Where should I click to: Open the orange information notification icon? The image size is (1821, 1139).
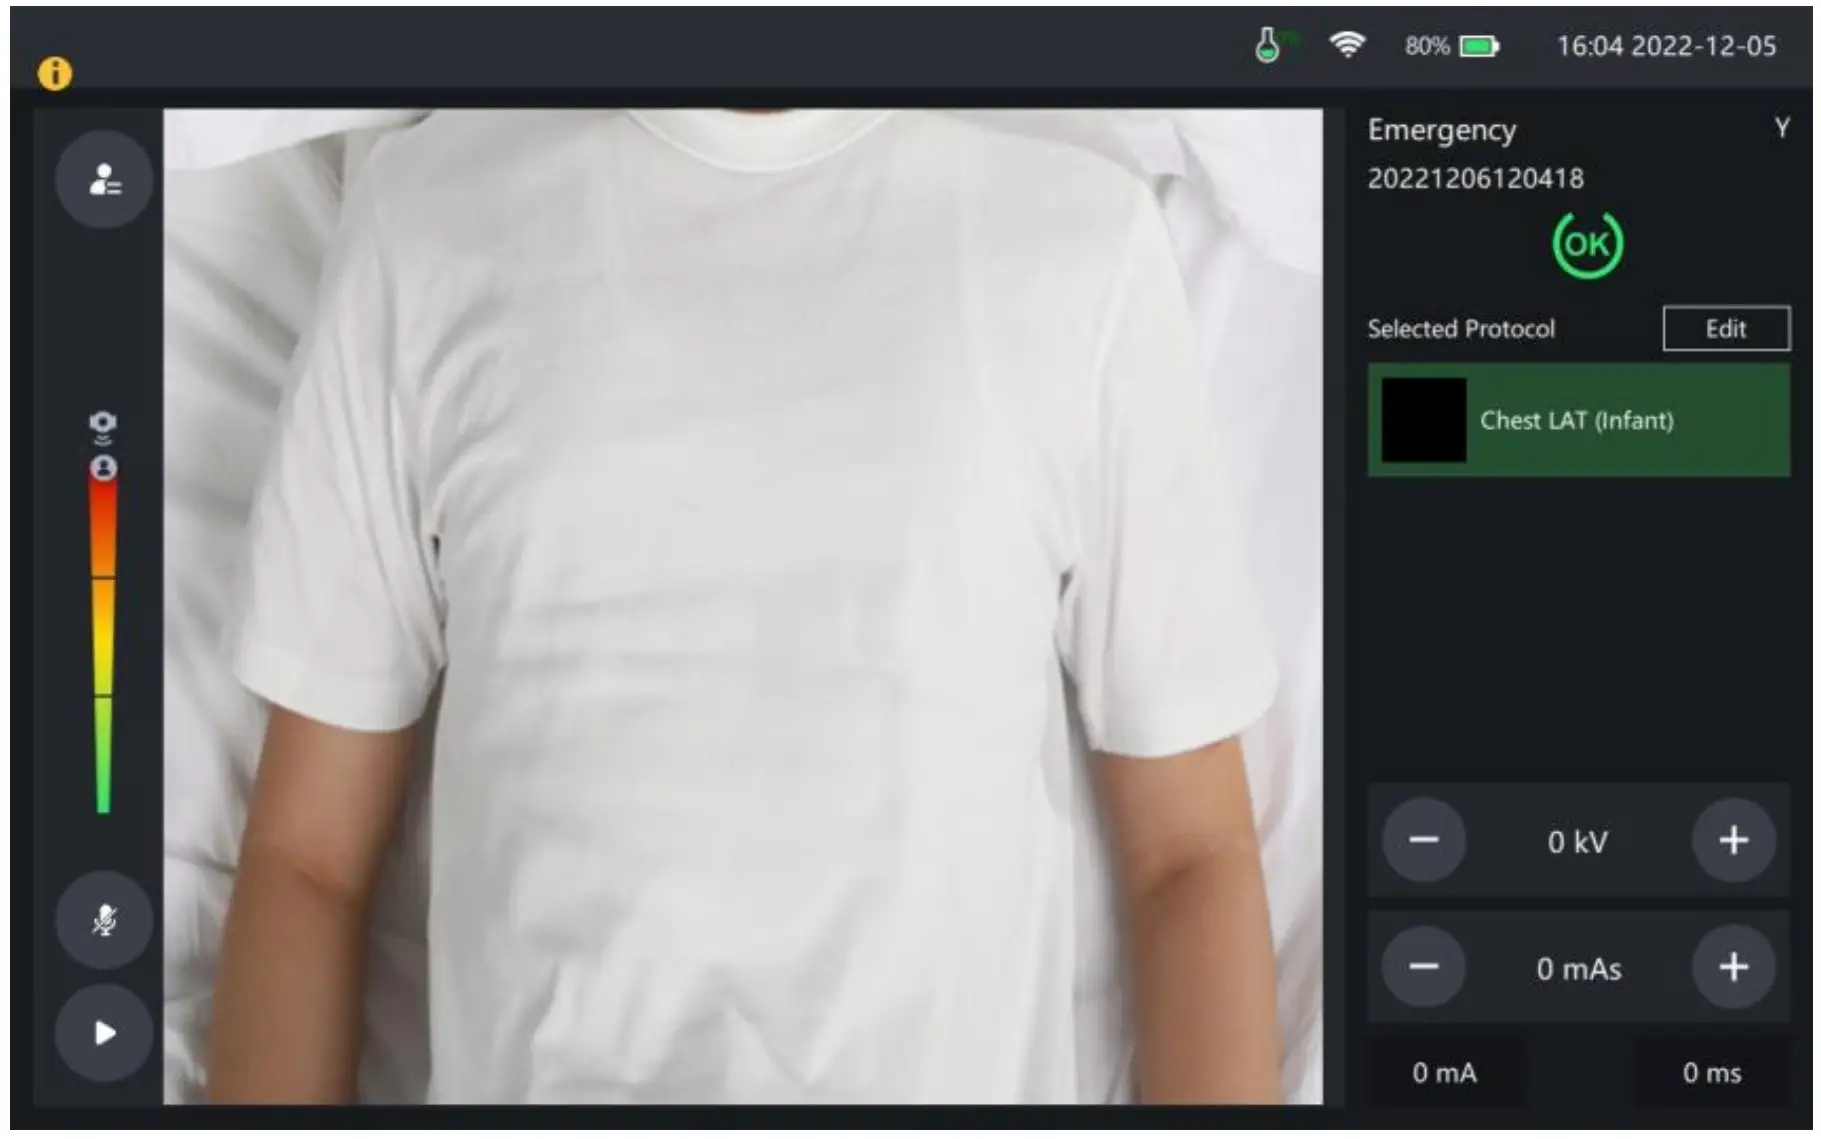pyautogui.click(x=54, y=73)
